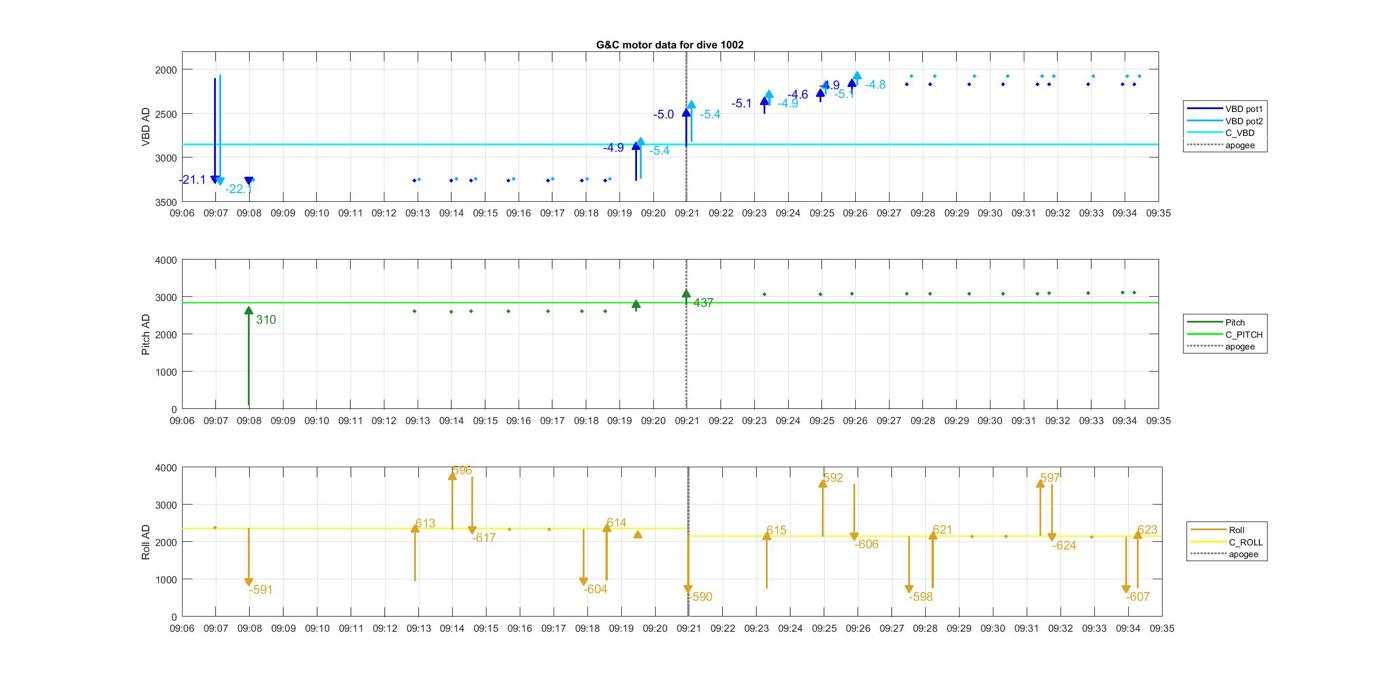Click the "Roll AD" y-axis label

(x=145, y=542)
